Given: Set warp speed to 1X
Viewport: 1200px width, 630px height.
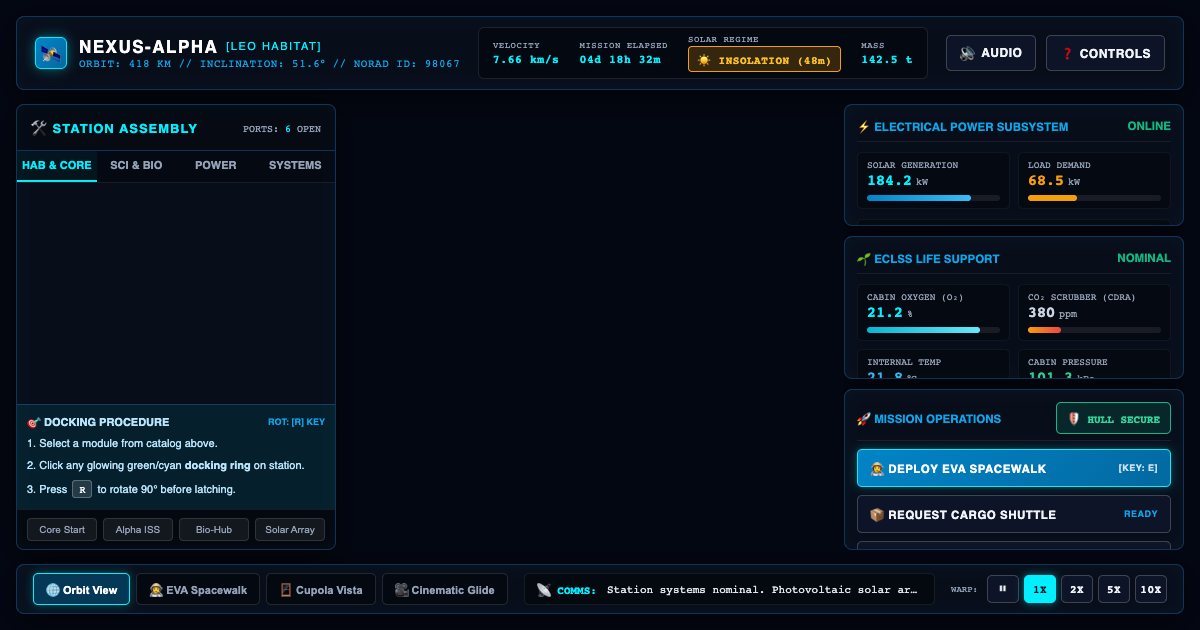Looking at the screenshot, I should pyautogui.click(x=1040, y=589).
